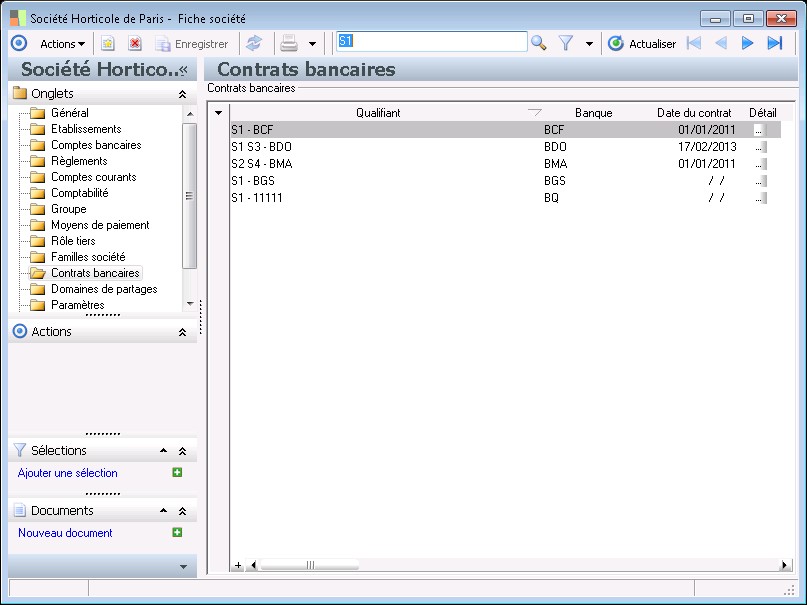This screenshot has width=807, height=605.
Task: Click the magnifying glass search icon
Action: [x=539, y=43]
